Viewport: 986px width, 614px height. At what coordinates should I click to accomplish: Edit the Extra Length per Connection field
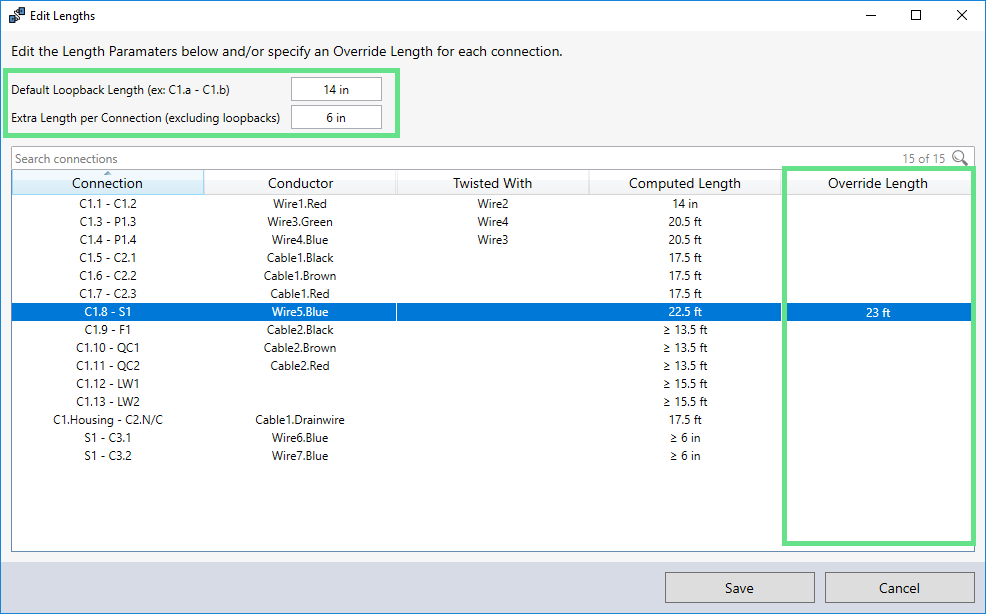(x=336, y=118)
